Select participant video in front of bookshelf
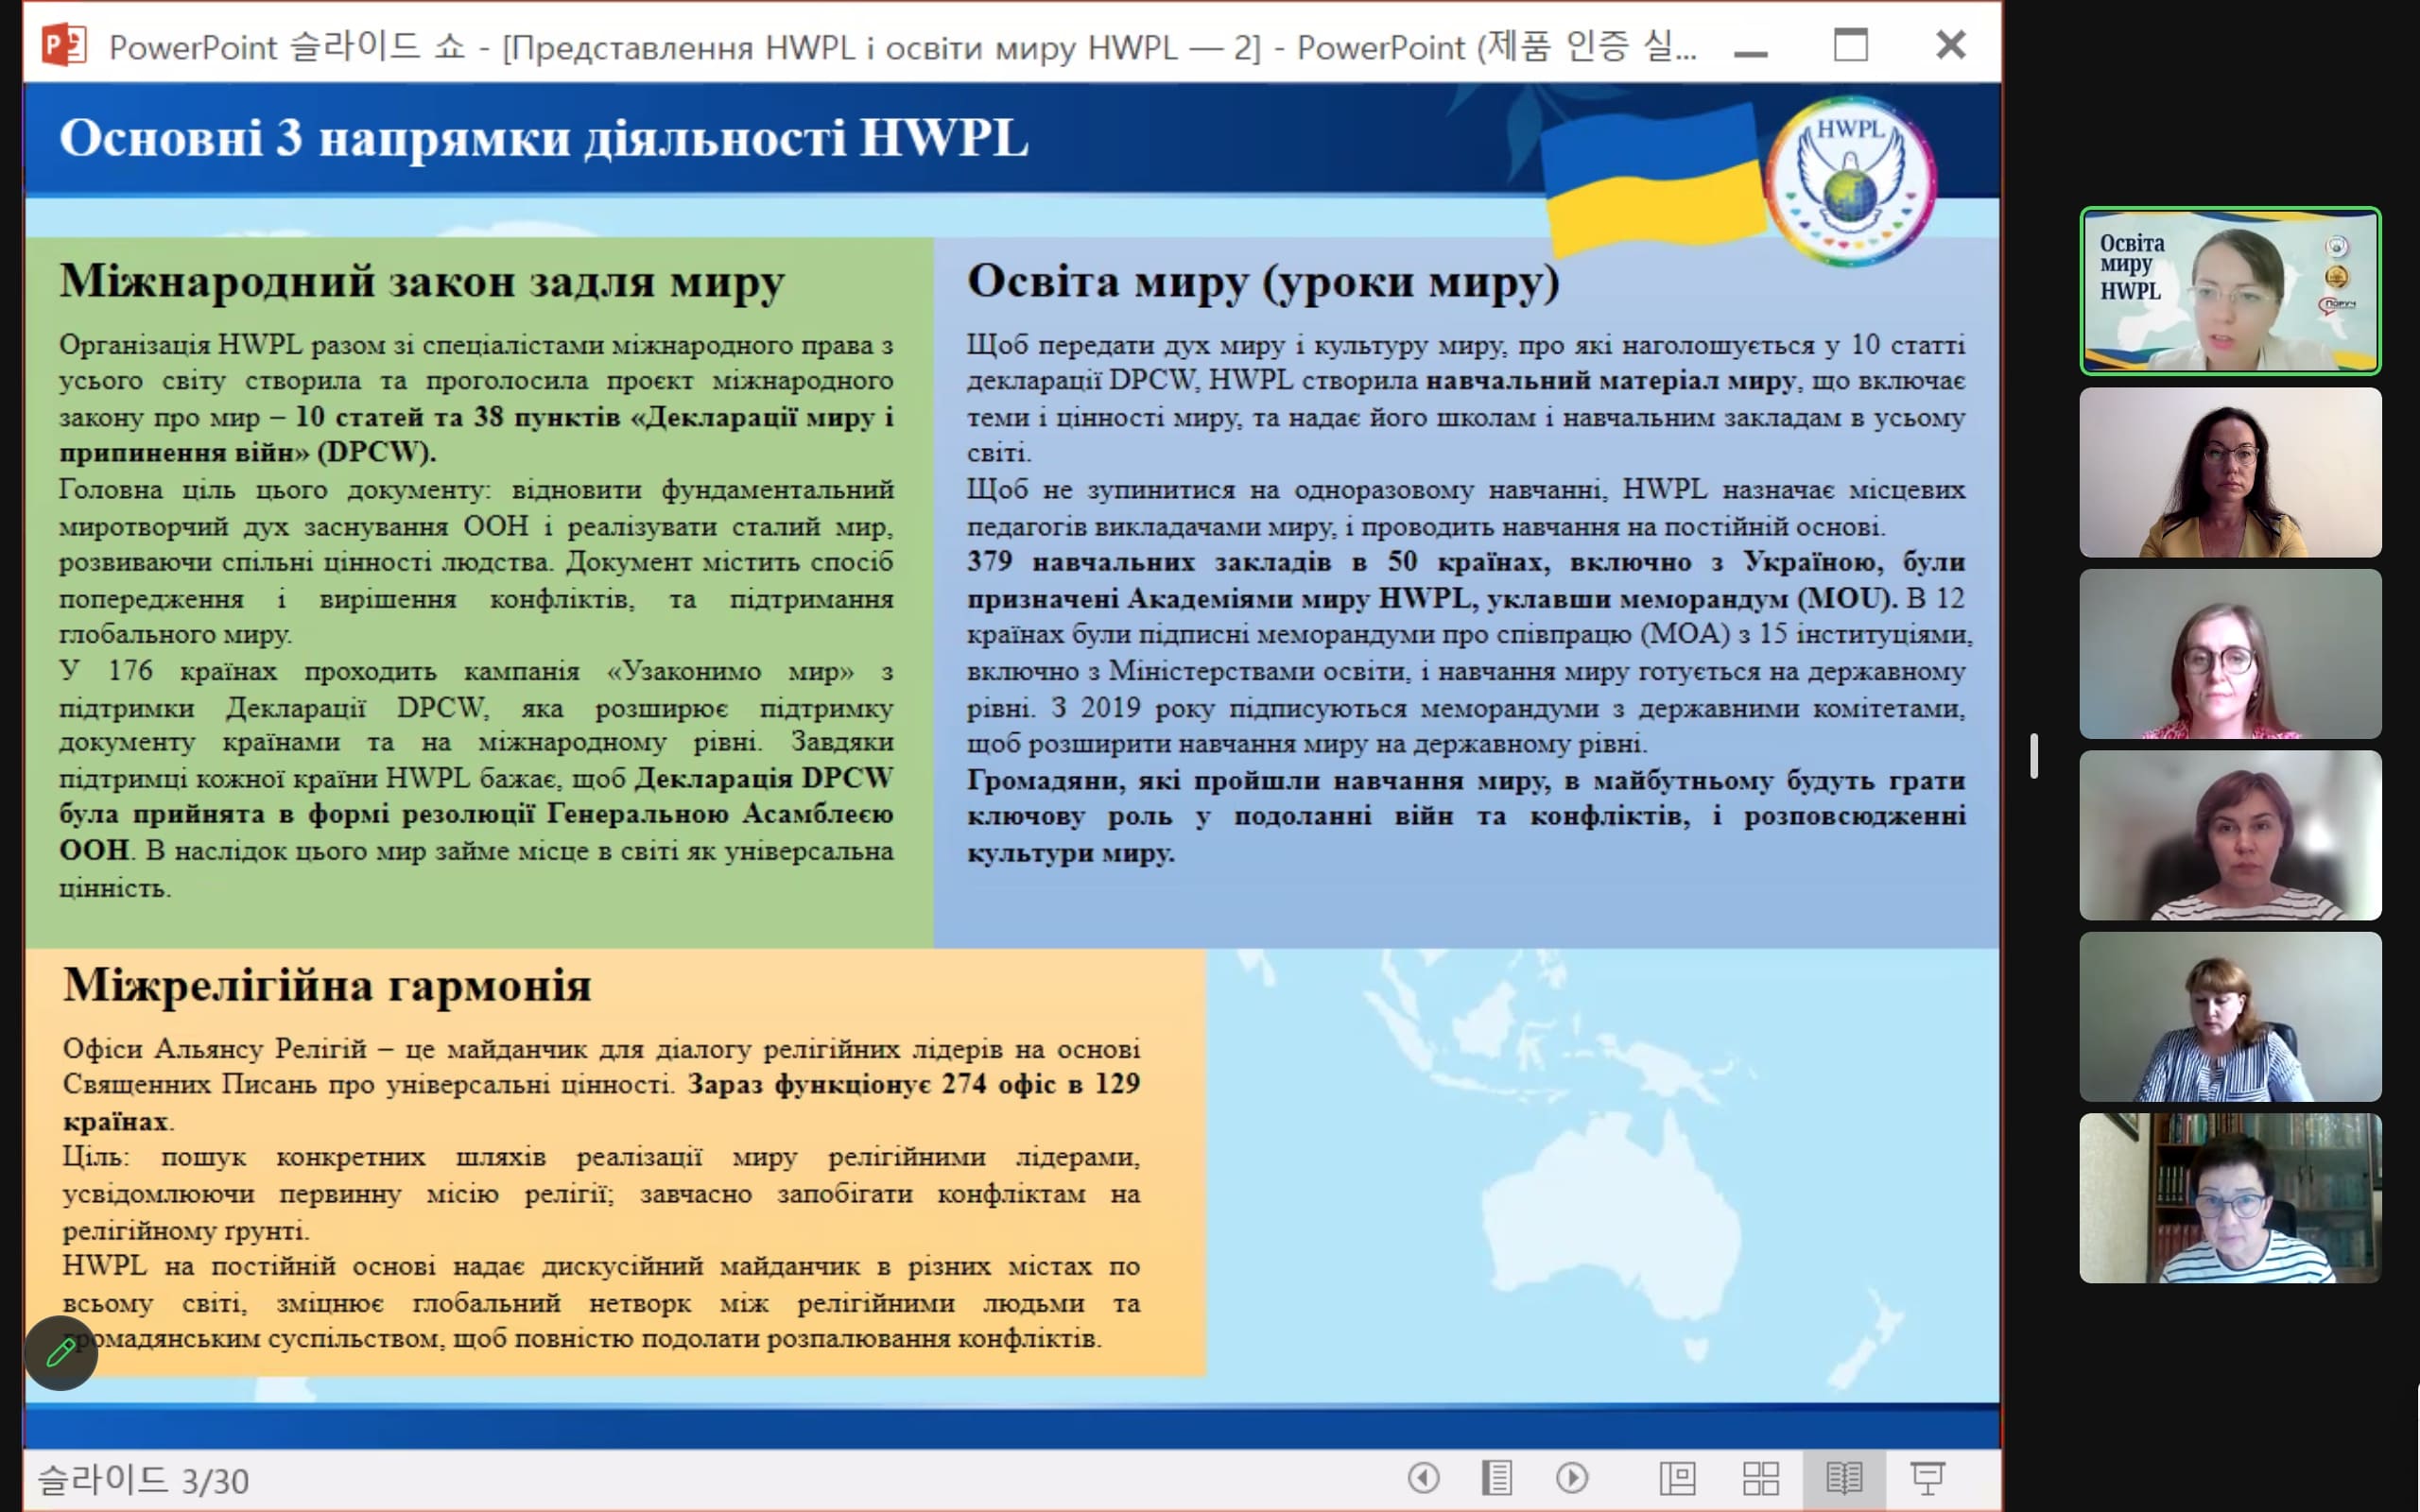Viewport: 2420px width, 1512px height. (2230, 1198)
